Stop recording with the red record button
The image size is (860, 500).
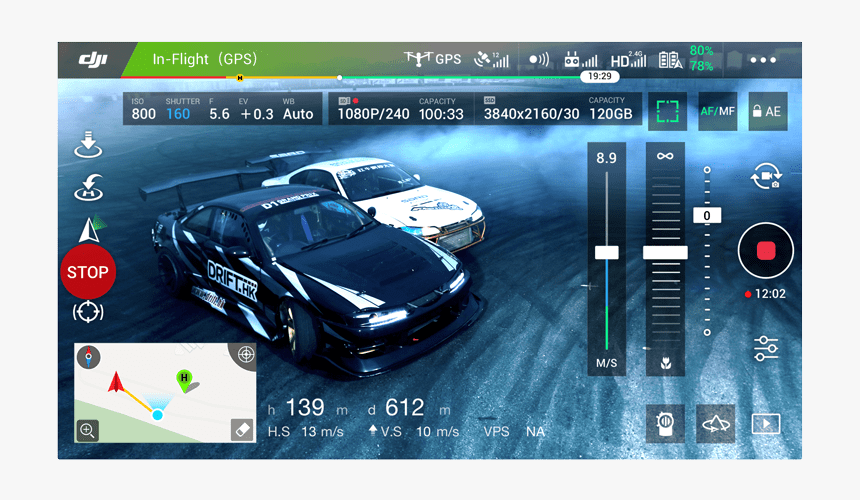pos(766,251)
